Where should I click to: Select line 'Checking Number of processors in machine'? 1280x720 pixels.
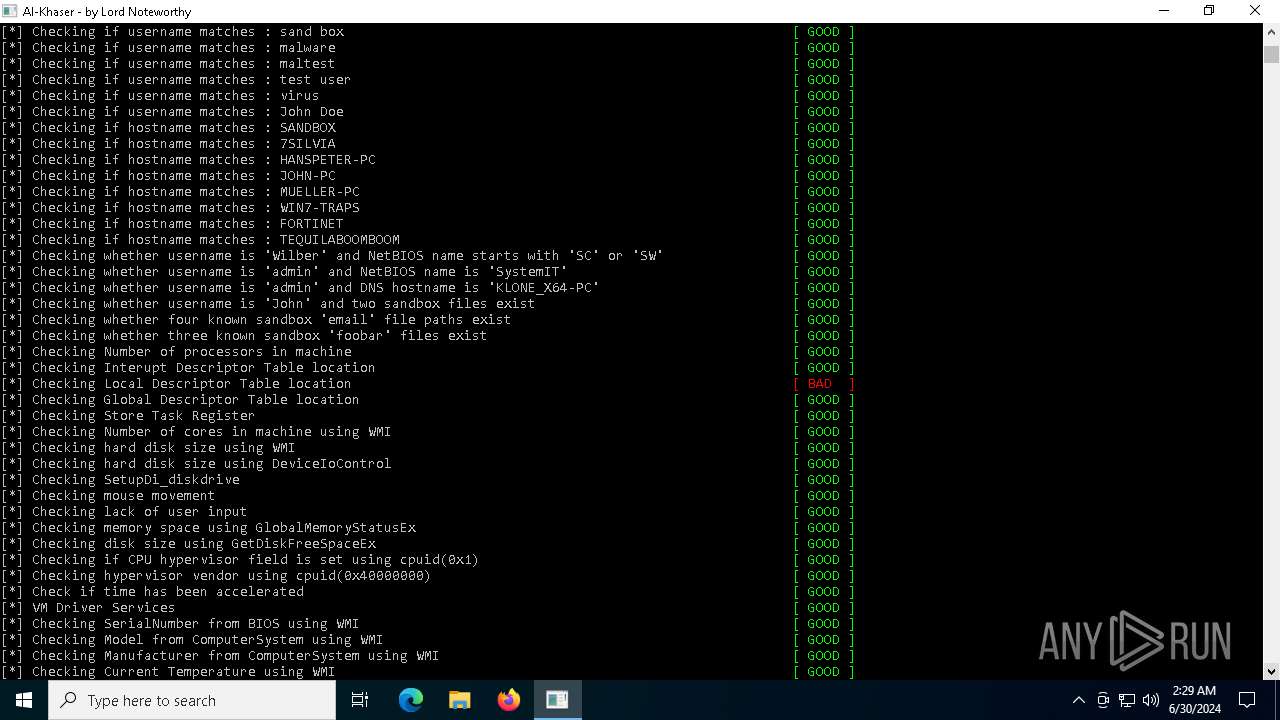[x=176, y=351]
